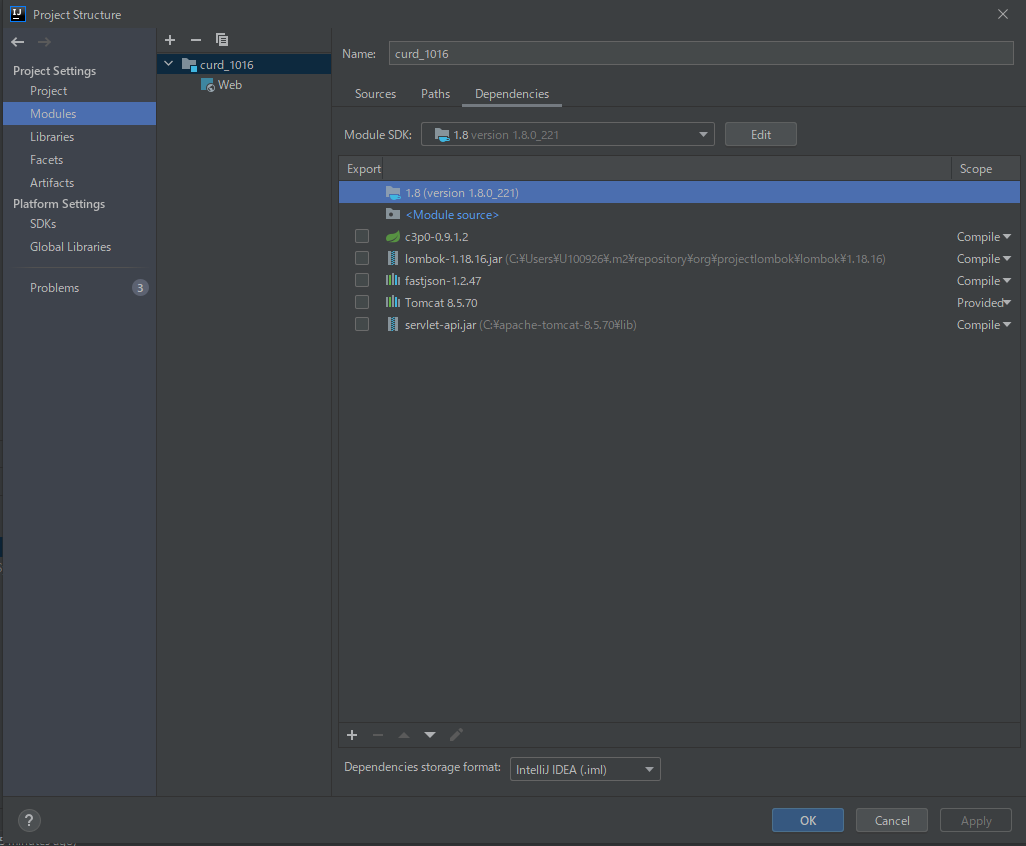Click the Edit SDK button
The width and height of the screenshot is (1026, 846).
click(760, 134)
